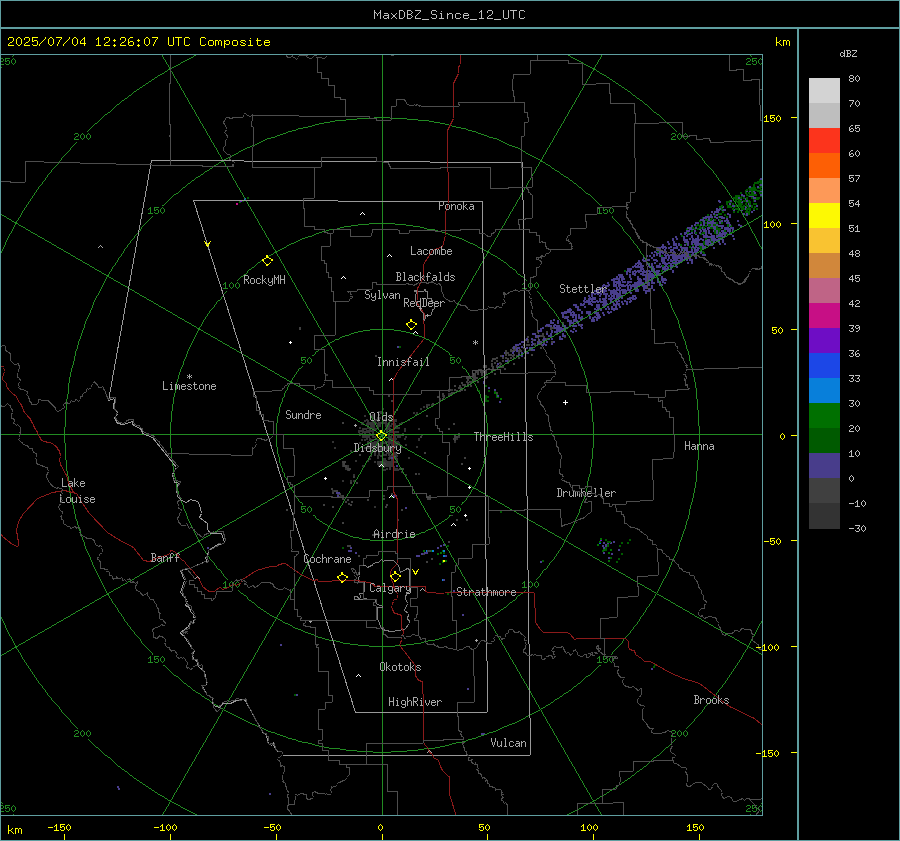Image resolution: width=900 pixels, height=841 pixels.
Task: Click the Sundre town label
Action: [303, 415]
